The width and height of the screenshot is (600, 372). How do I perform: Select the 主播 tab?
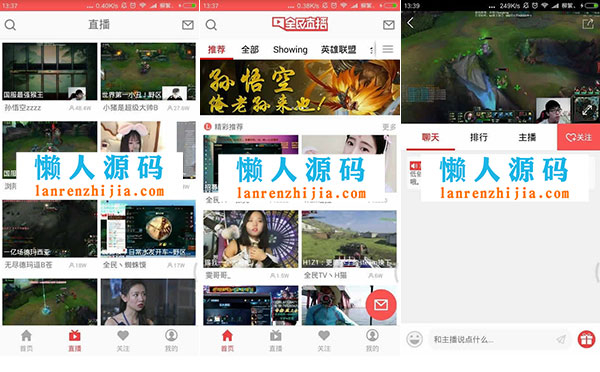click(527, 137)
